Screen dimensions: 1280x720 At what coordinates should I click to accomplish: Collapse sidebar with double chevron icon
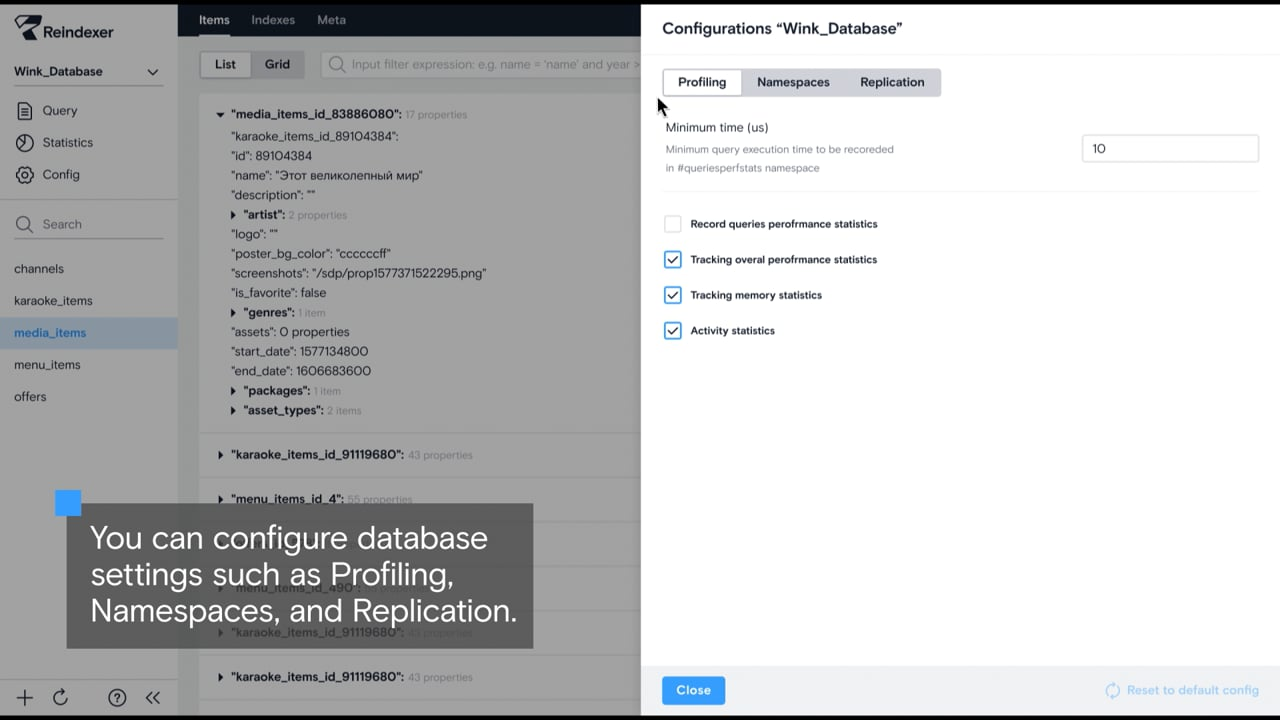(x=153, y=698)
